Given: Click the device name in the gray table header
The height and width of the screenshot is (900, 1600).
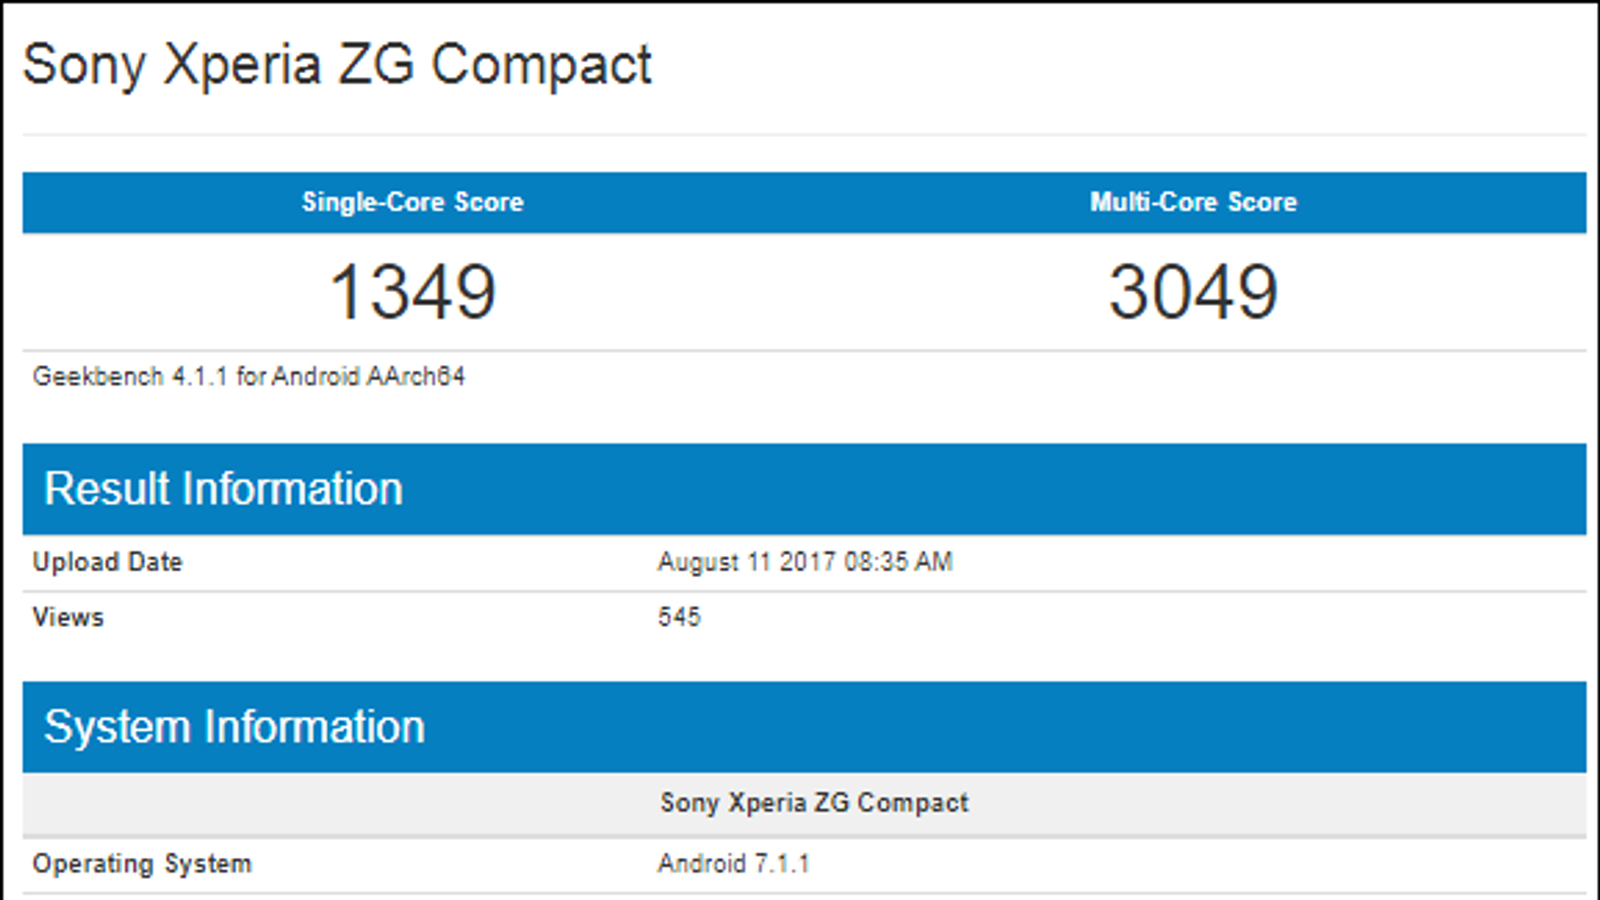Looking at the screenshot, I should point(814,803).
